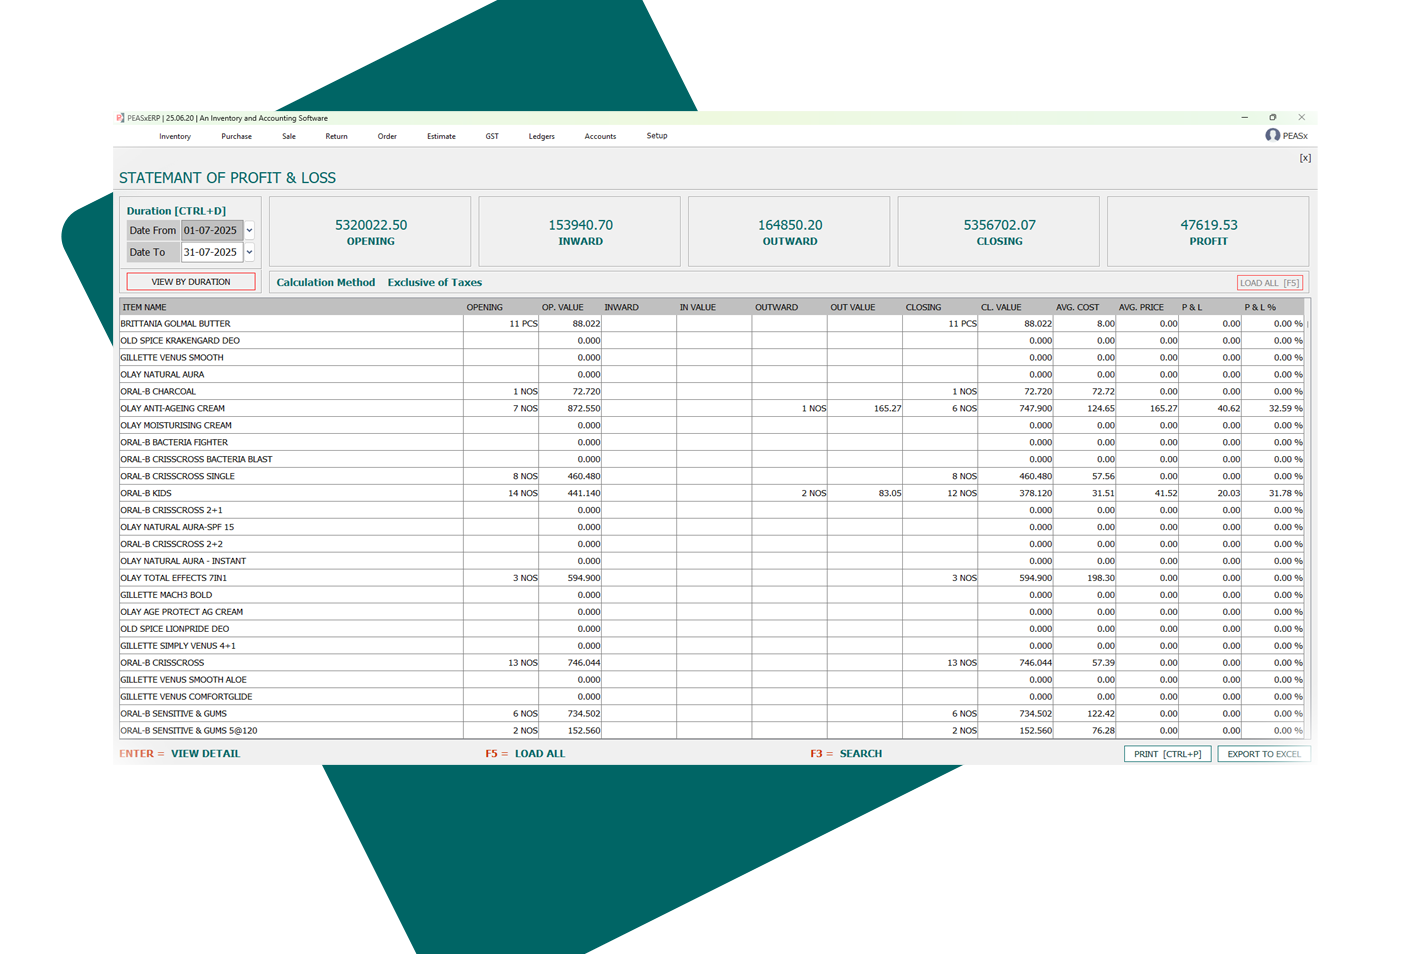The height and width of the screenshot is (954, 1415).
Task: Click the P & L % column header
Action: click(x=1260, y=307)
